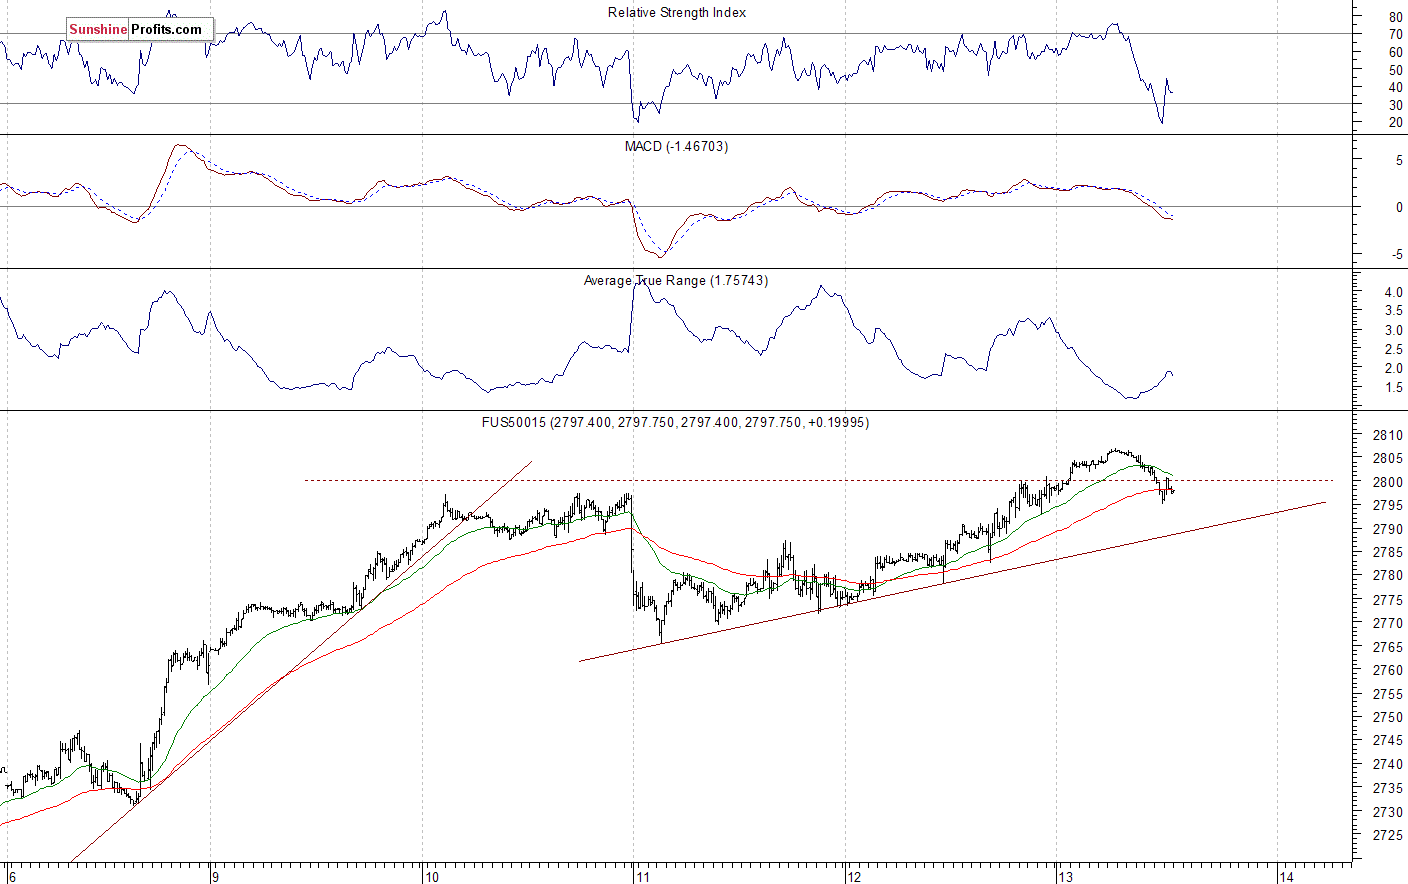Viewport: 1408px width, 884px height.
Task: Click the RSI 80 scale value
Action: (x=1395, y=17)
